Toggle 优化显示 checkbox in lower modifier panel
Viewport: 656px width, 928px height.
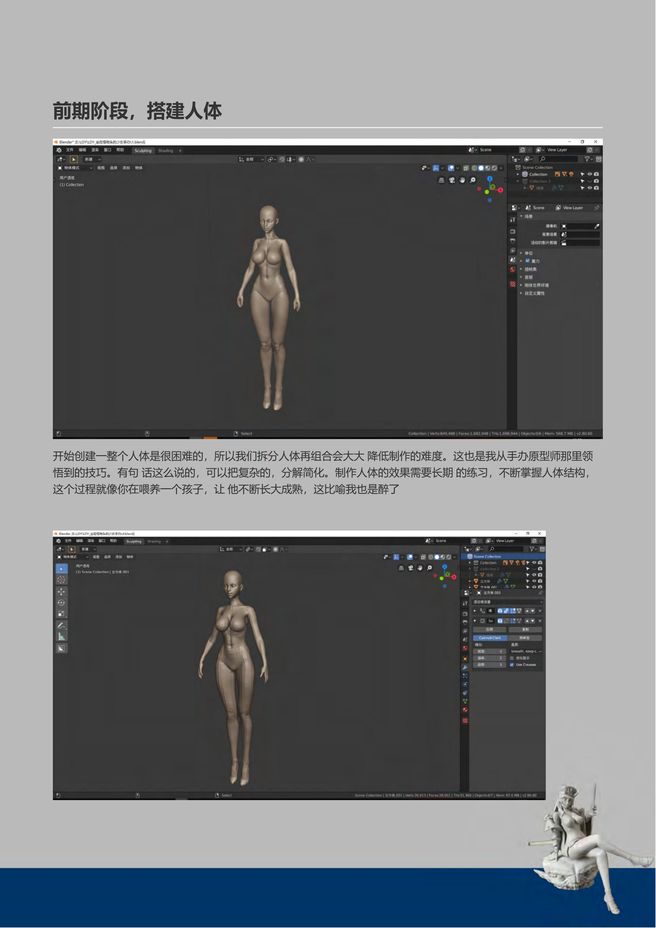click(512, 658)
